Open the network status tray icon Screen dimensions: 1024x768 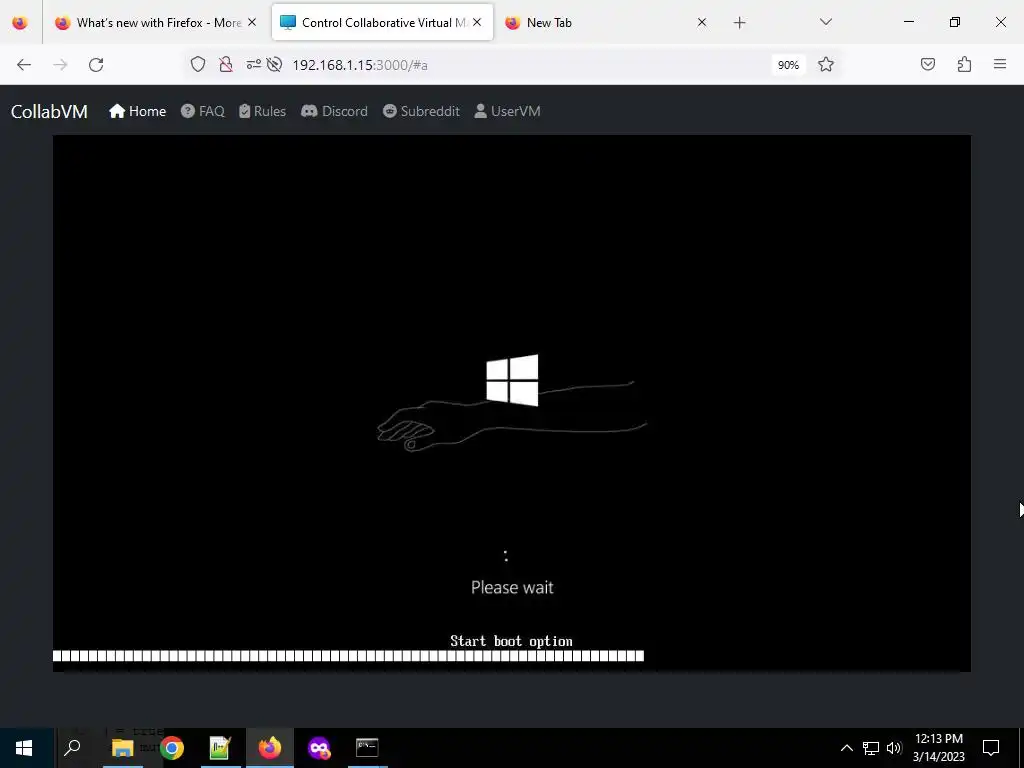871,748
